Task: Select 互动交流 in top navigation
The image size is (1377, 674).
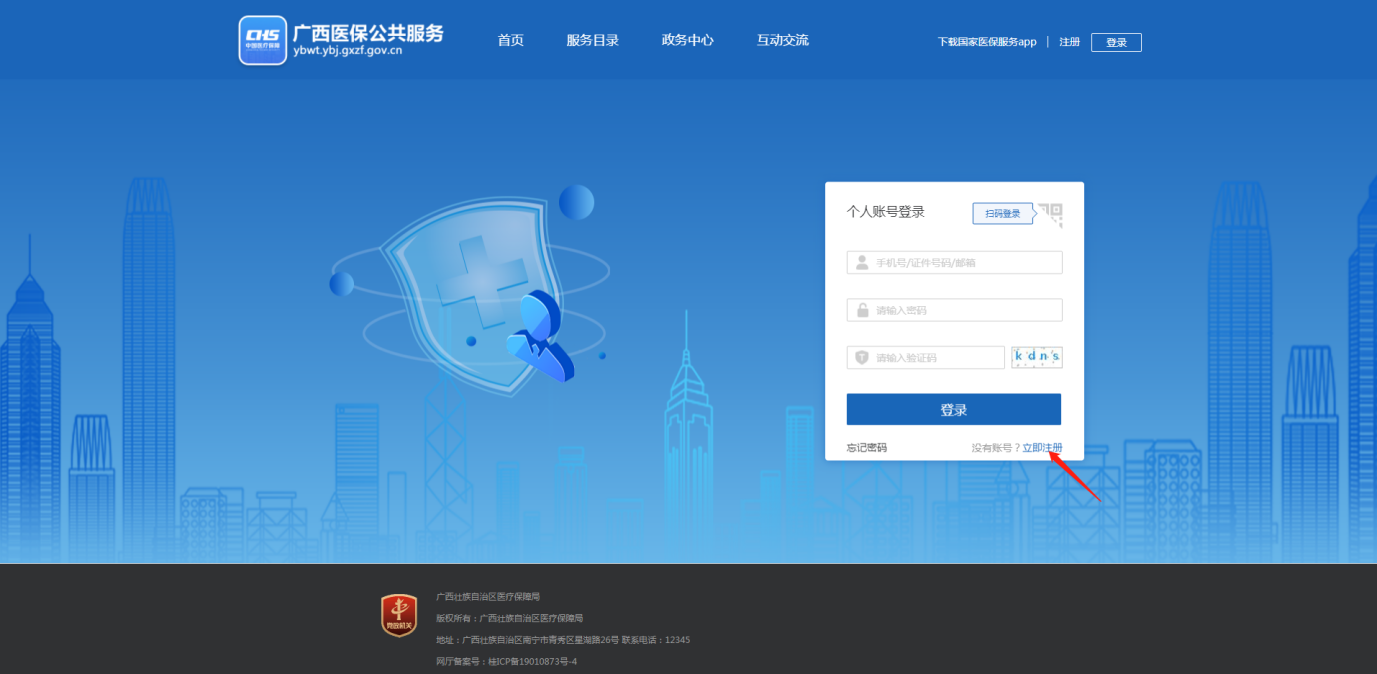Action: [x=782, y=41]
